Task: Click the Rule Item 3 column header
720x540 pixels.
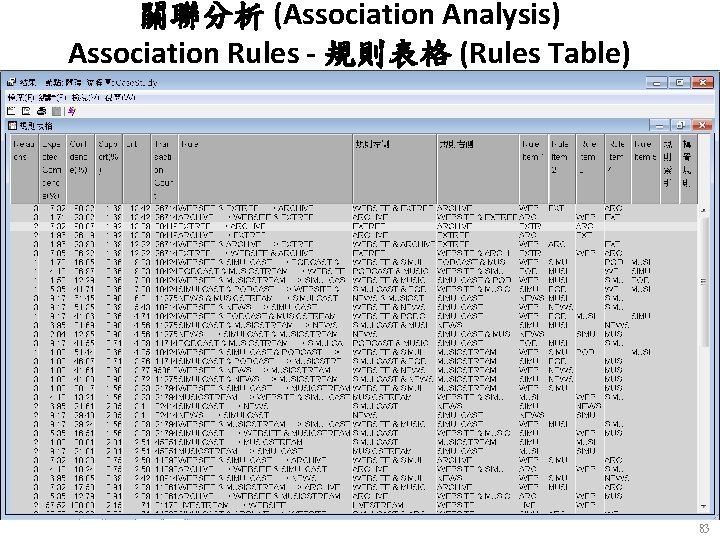Action: click(x=590, y=169)
